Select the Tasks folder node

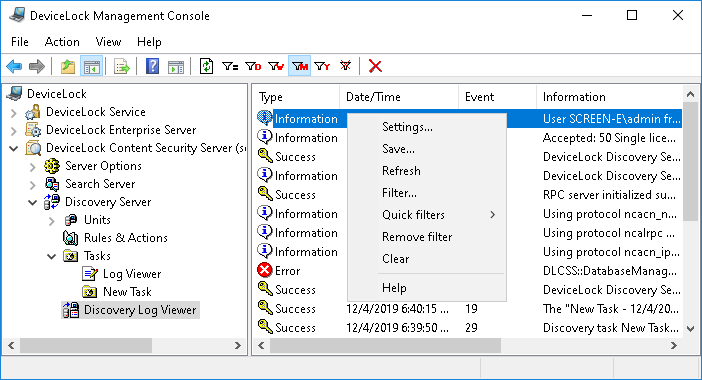tap(97, 256)
